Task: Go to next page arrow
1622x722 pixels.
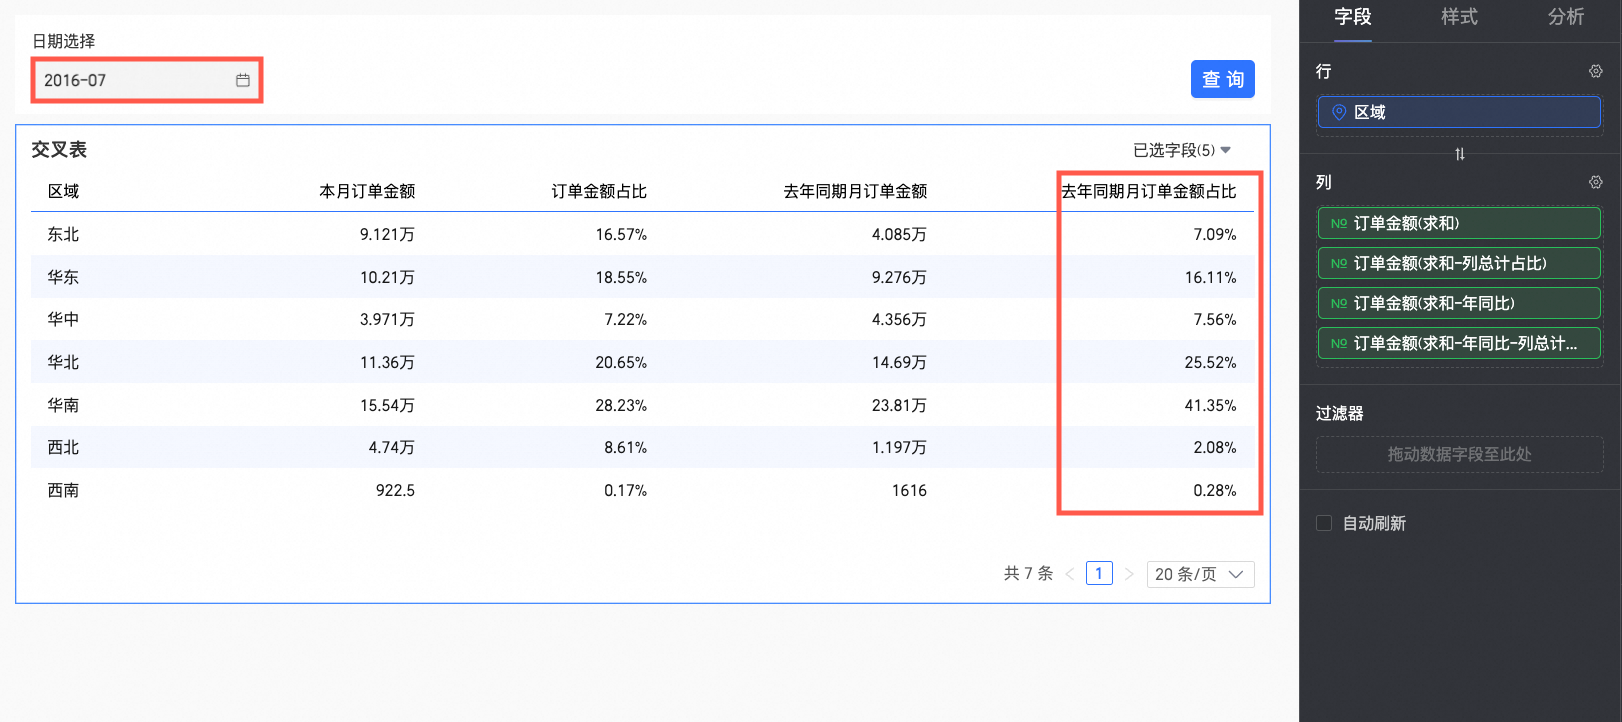Action: 1129,574
